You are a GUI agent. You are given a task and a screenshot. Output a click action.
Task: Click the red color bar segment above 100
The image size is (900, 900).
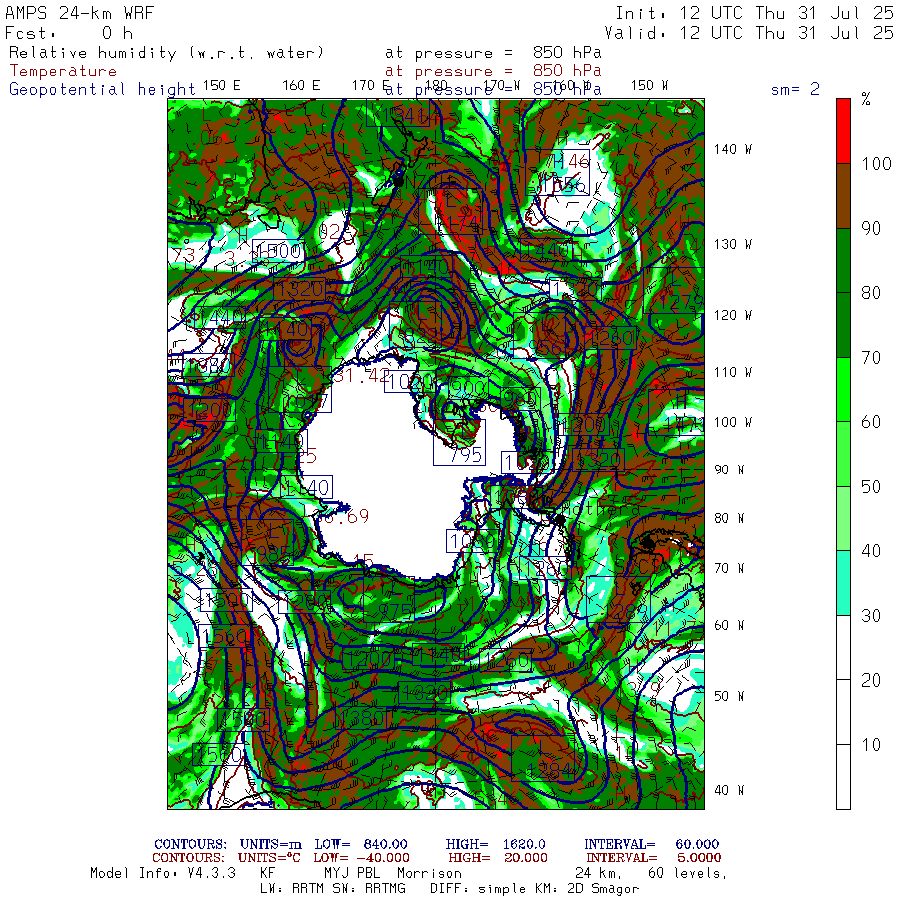[x=843, y=131]
